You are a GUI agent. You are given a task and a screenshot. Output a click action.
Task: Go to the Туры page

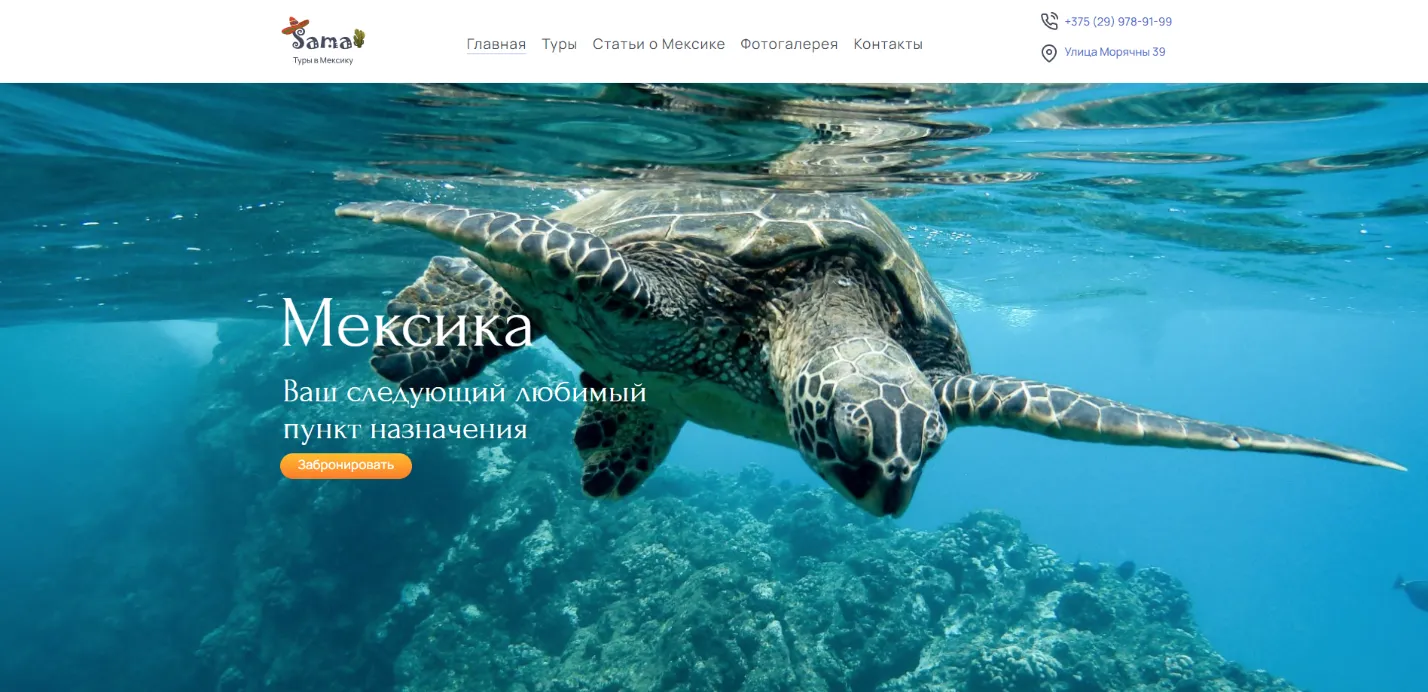[x=559, y=44]
